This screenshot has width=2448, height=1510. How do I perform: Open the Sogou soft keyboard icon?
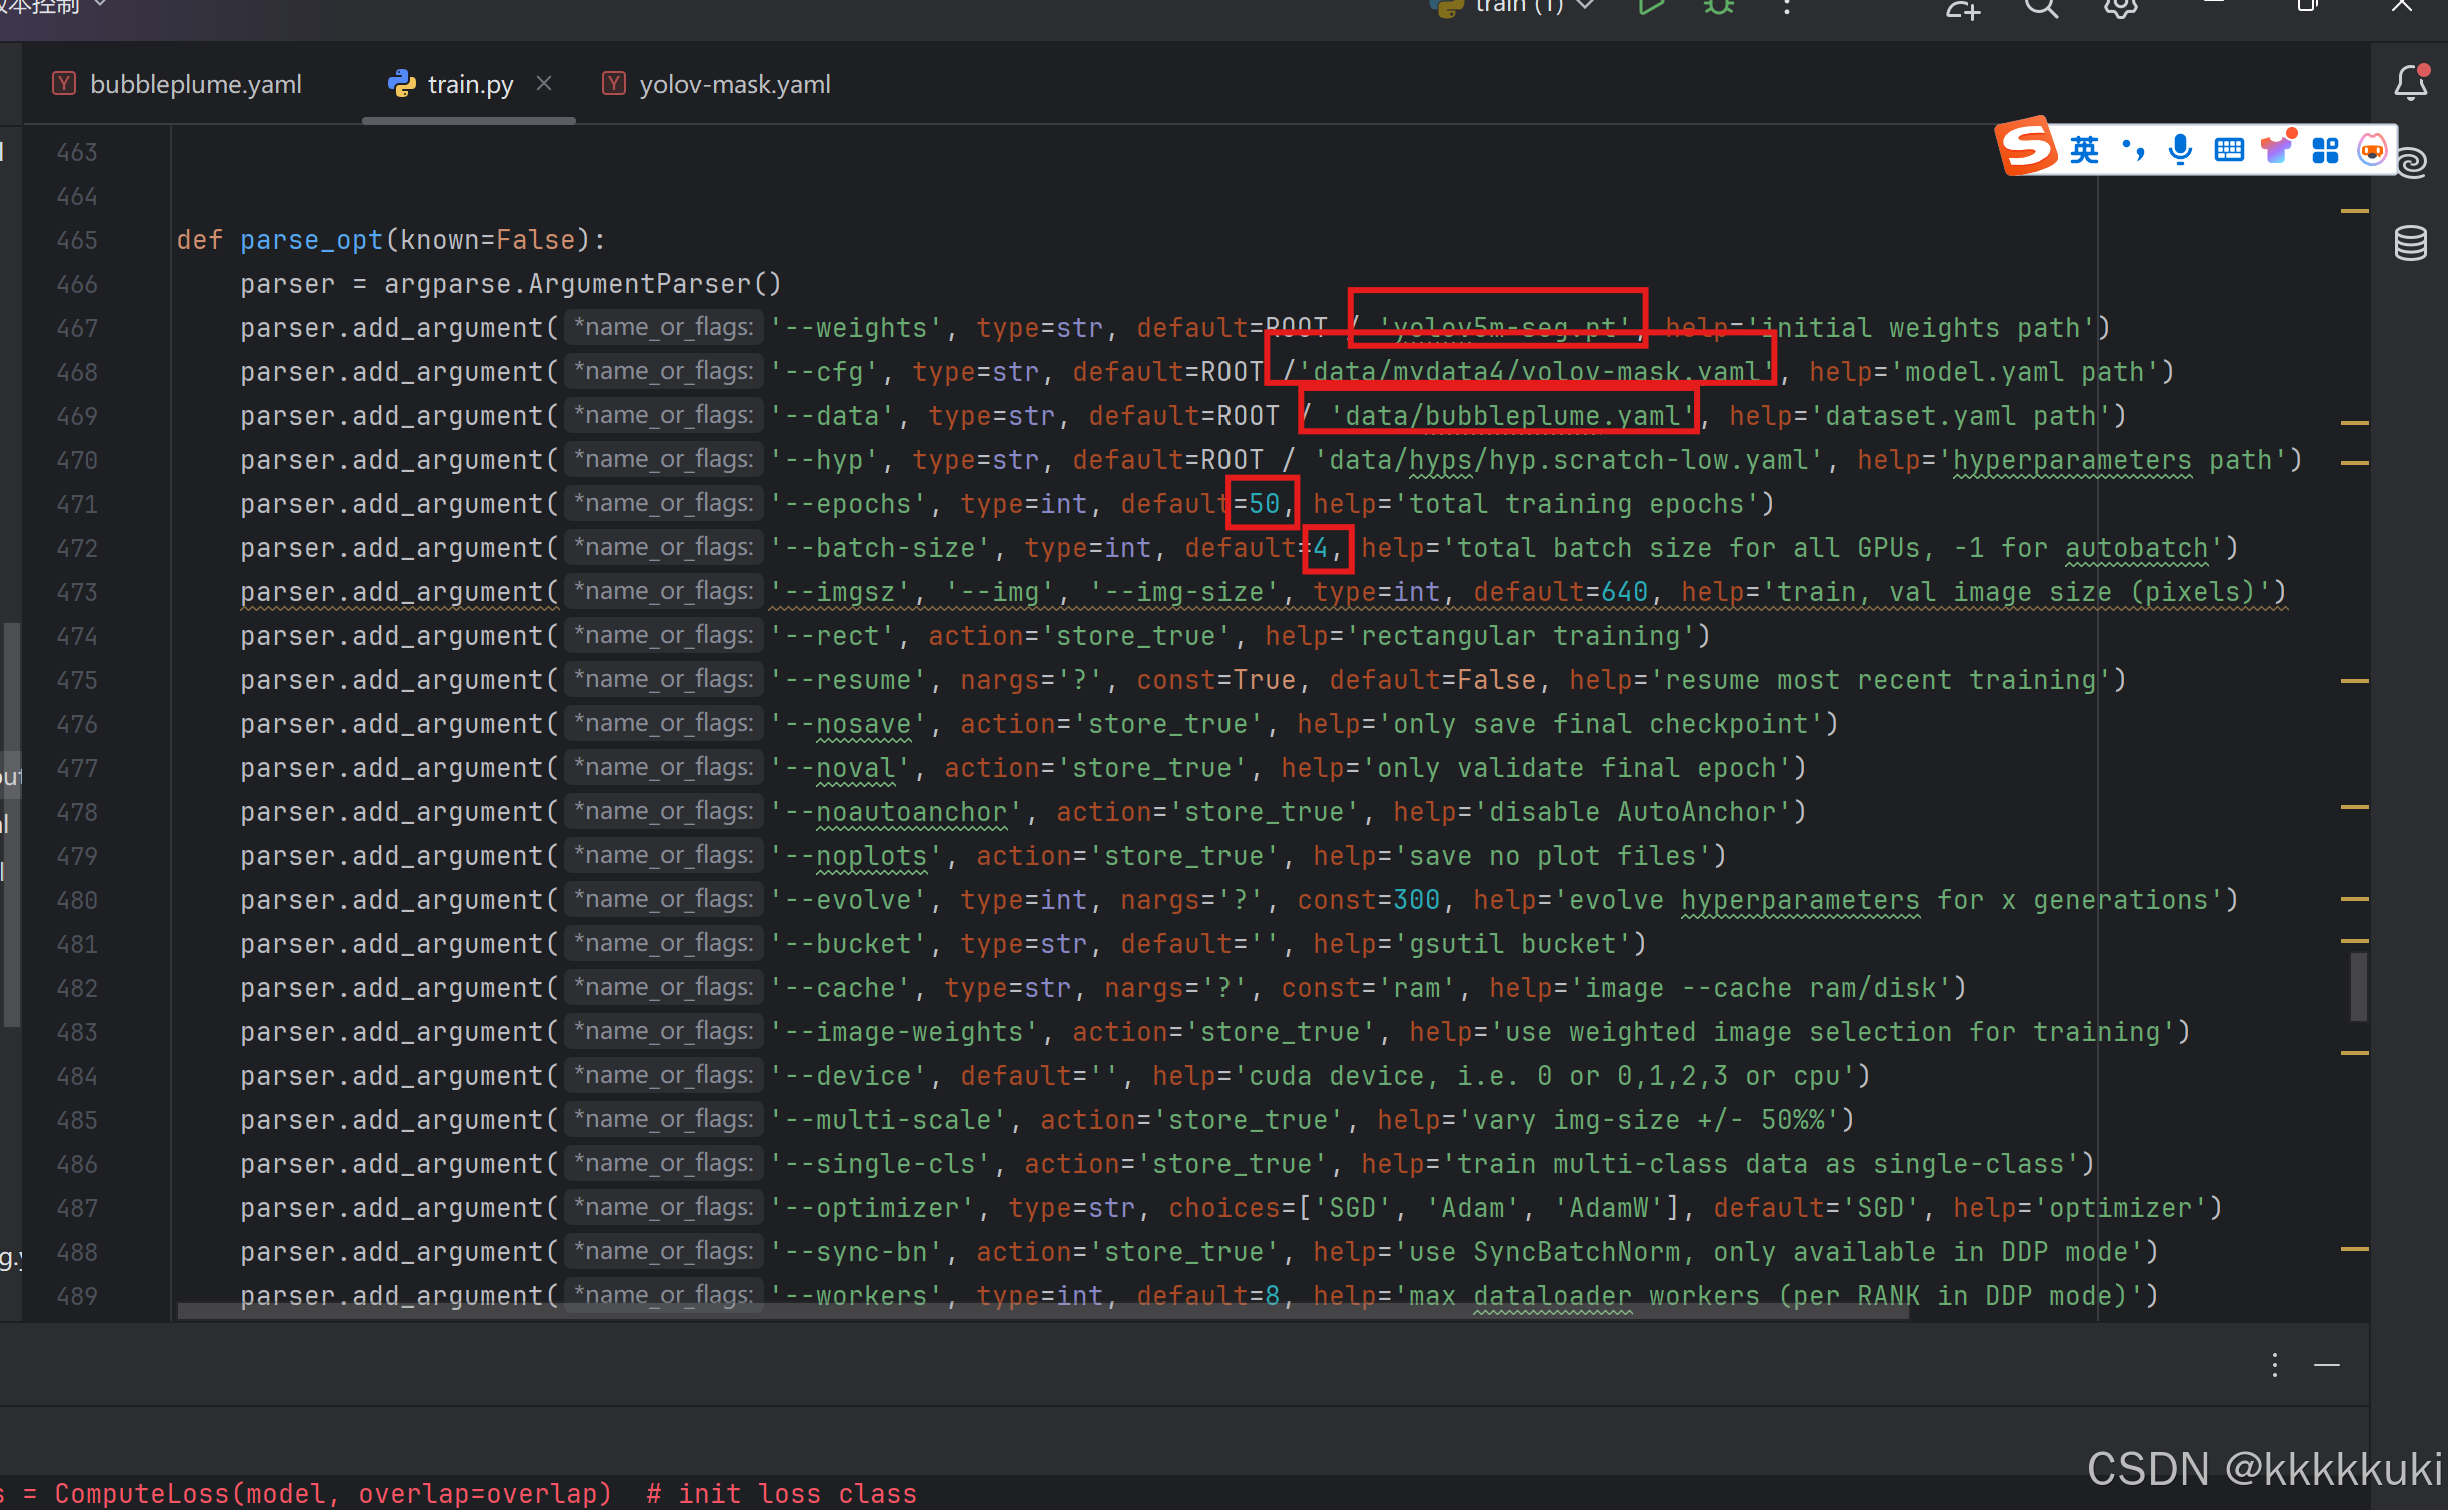(x=2228, y=148)
